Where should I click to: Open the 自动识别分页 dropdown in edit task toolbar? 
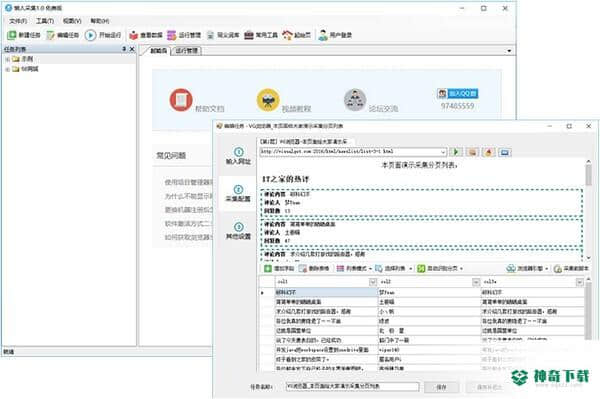pos(461,269)
